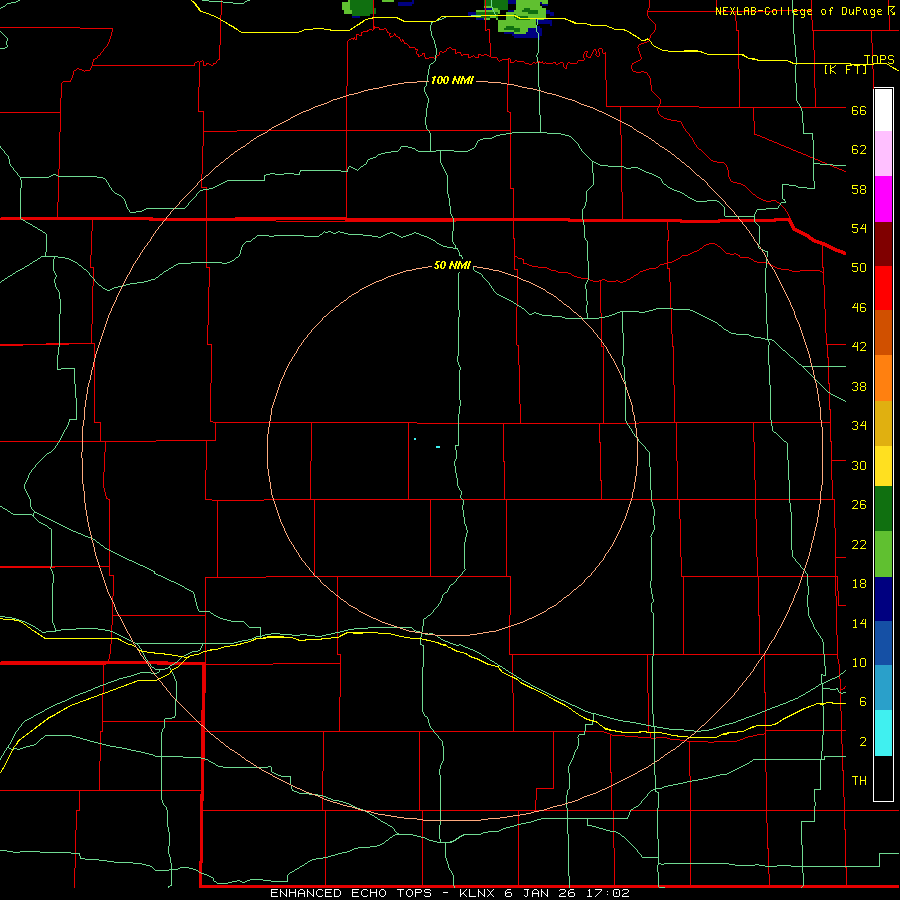900x900 pixels.
Task: Click the '100 NMI' range ring label
Action: pos(452,80)
